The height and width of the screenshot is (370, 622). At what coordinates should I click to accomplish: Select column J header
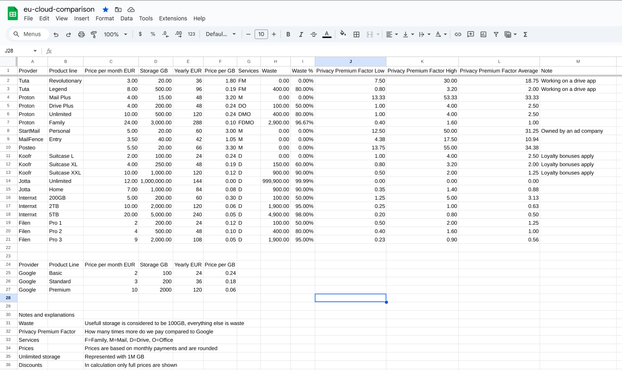click(x=350, y=61)
